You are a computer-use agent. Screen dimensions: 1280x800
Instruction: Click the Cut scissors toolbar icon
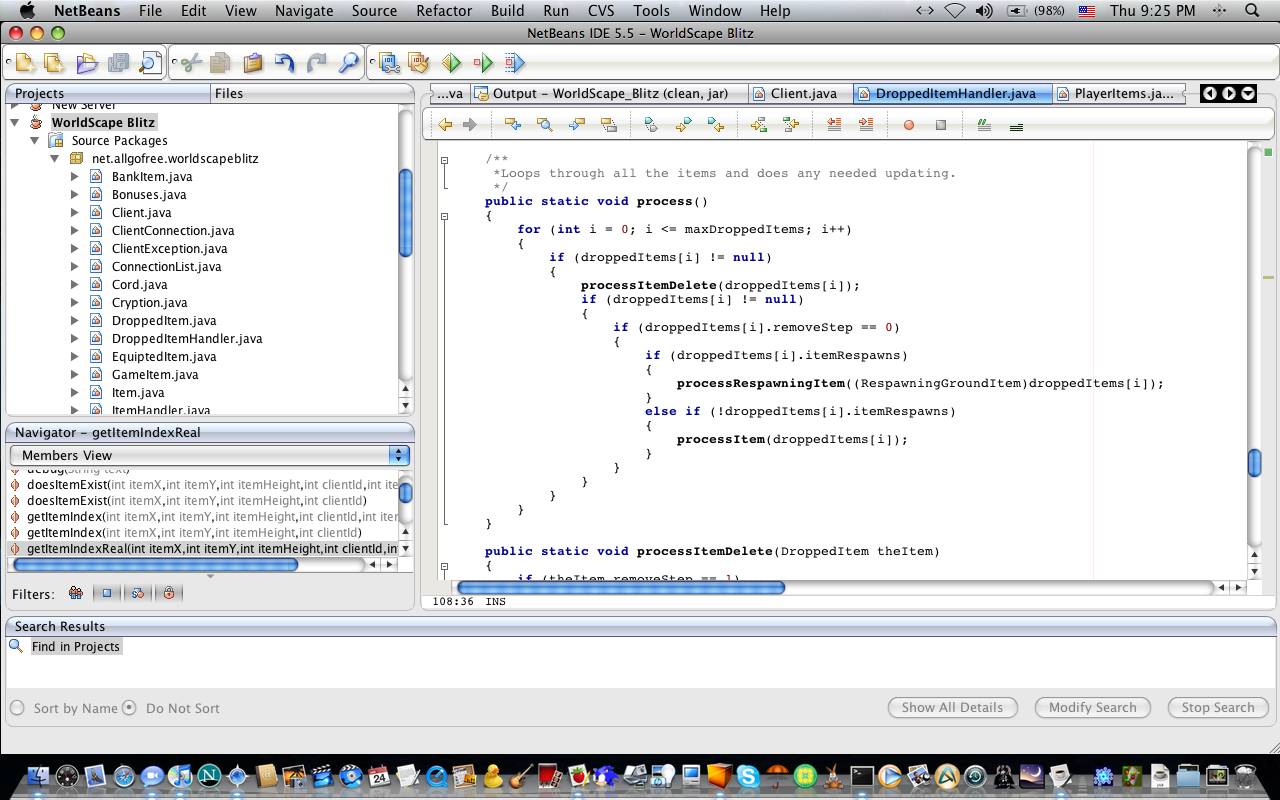[x=190, y=63]
